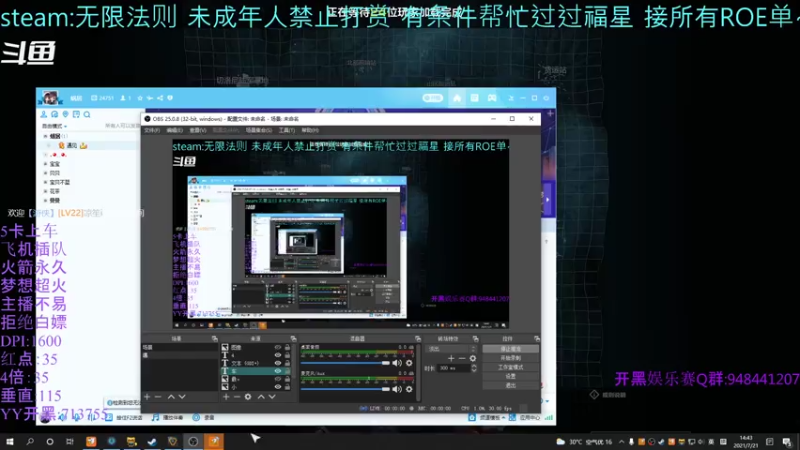Viewport: 800px width, 450px height.
Task: Open source properties gear icon
Action: 248,396
